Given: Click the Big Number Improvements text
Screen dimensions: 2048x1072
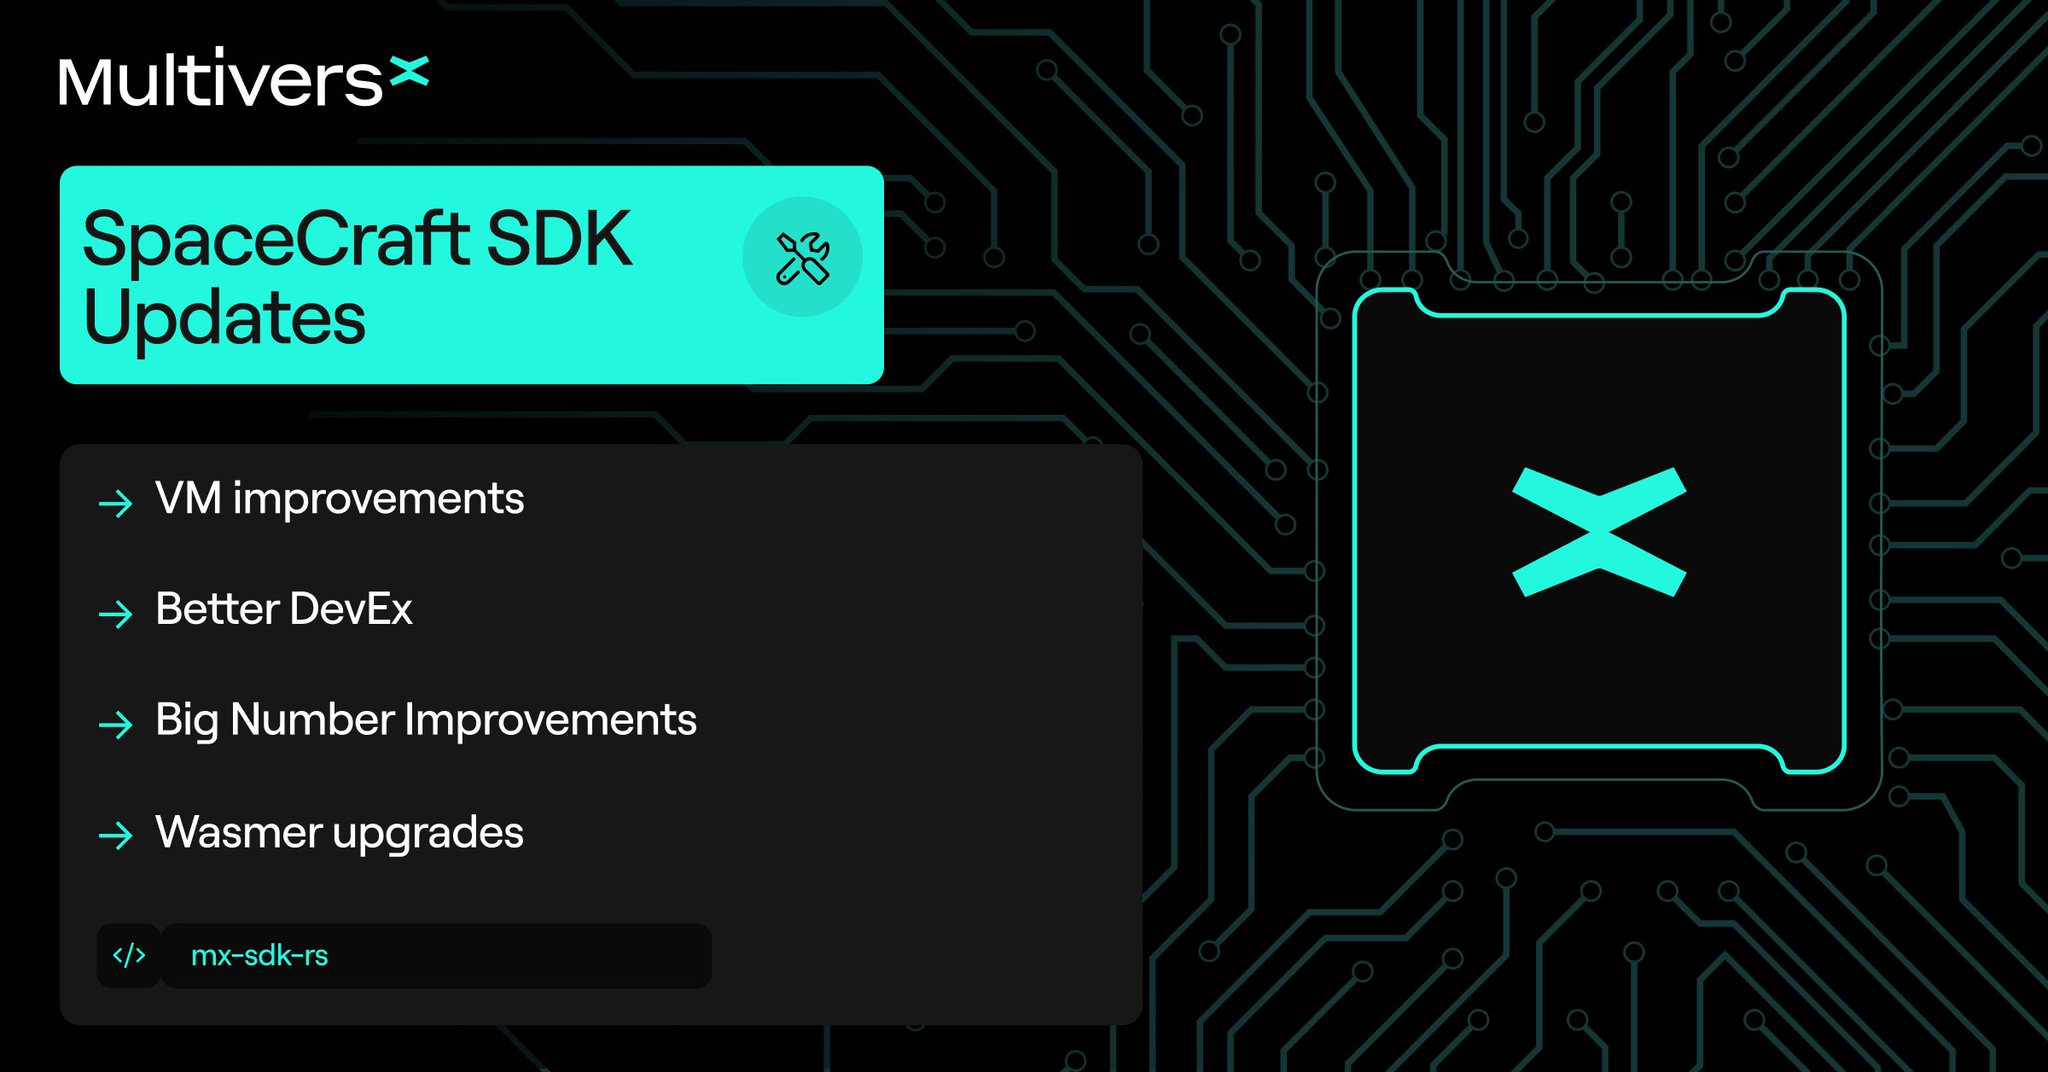Looking at the screenshot, I should point(426,721).
